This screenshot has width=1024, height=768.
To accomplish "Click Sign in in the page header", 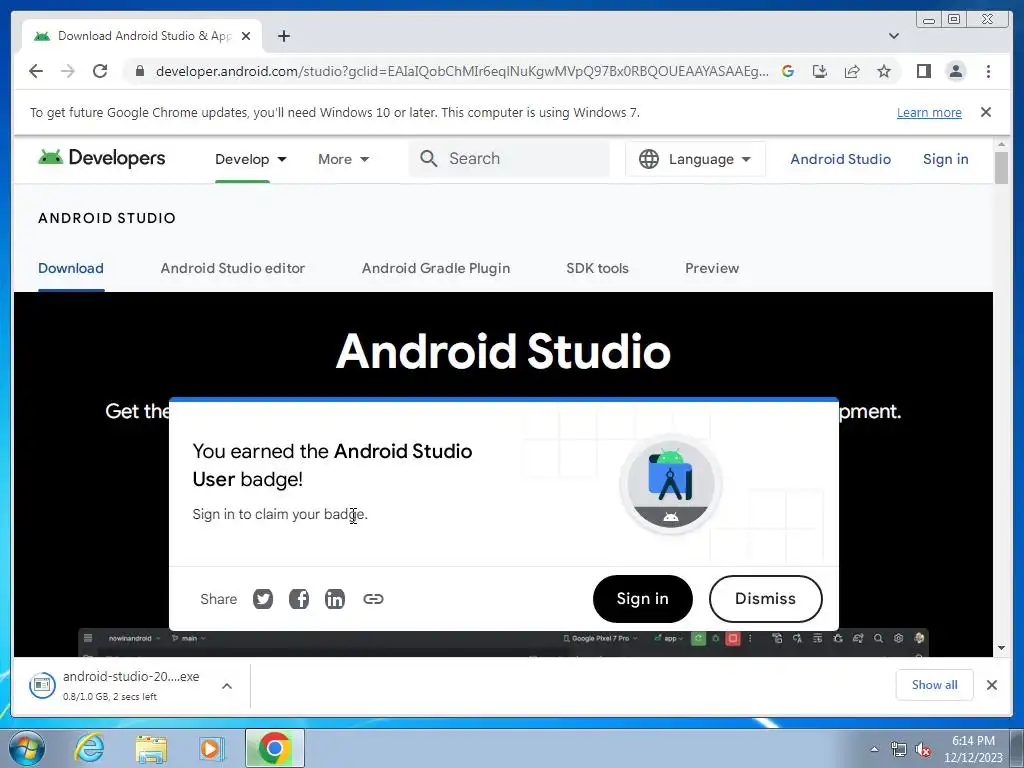I will point(946,159).
